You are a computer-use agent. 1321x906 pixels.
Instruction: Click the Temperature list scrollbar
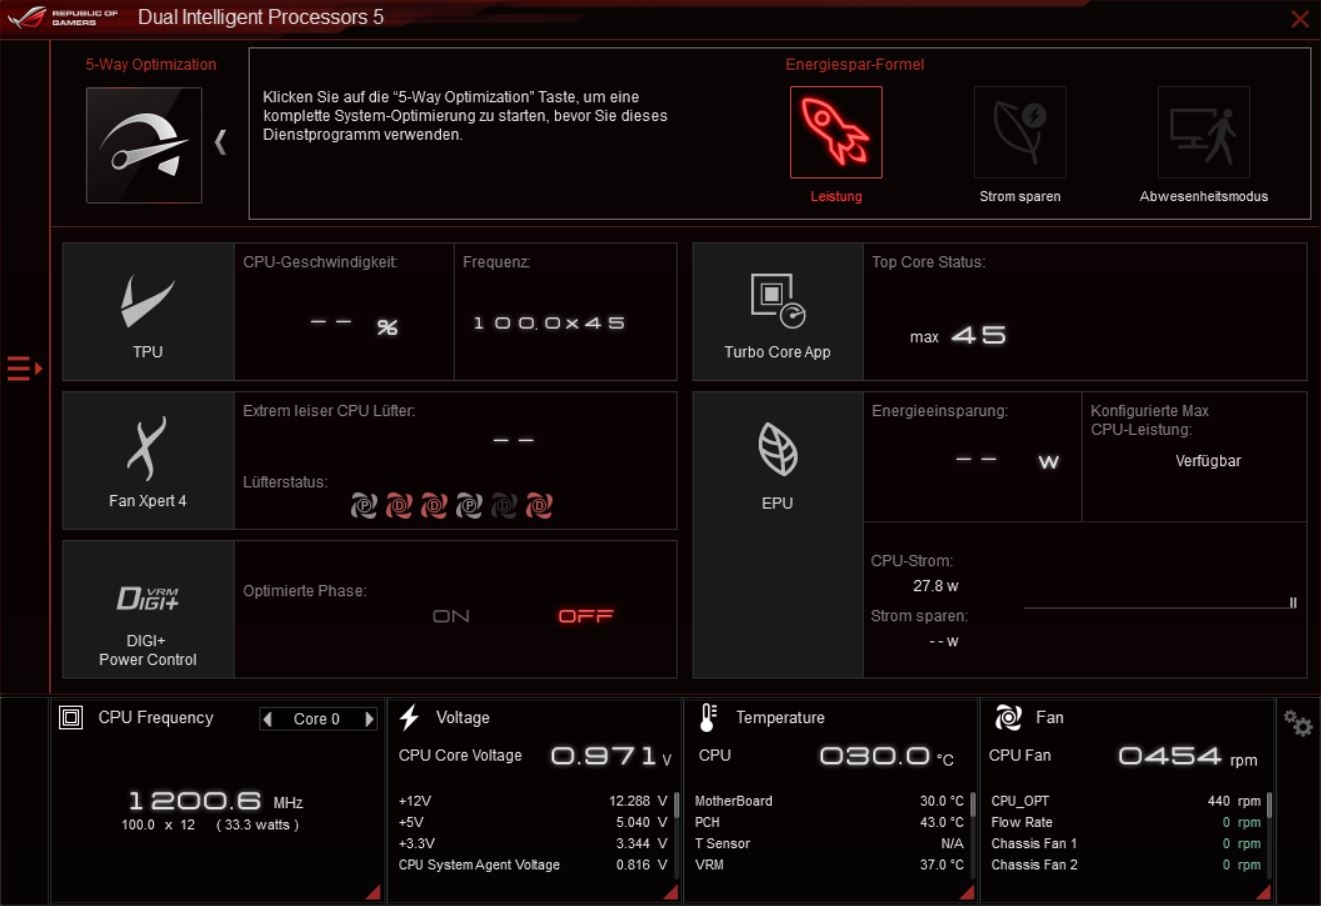click(x=973, y=806)
